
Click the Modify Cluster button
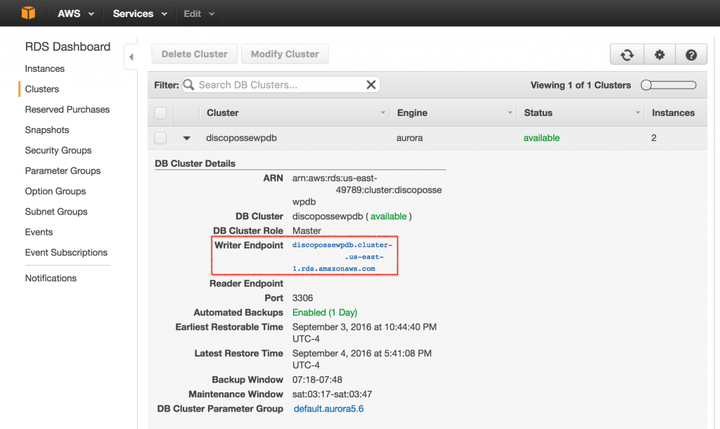point(285,54)
